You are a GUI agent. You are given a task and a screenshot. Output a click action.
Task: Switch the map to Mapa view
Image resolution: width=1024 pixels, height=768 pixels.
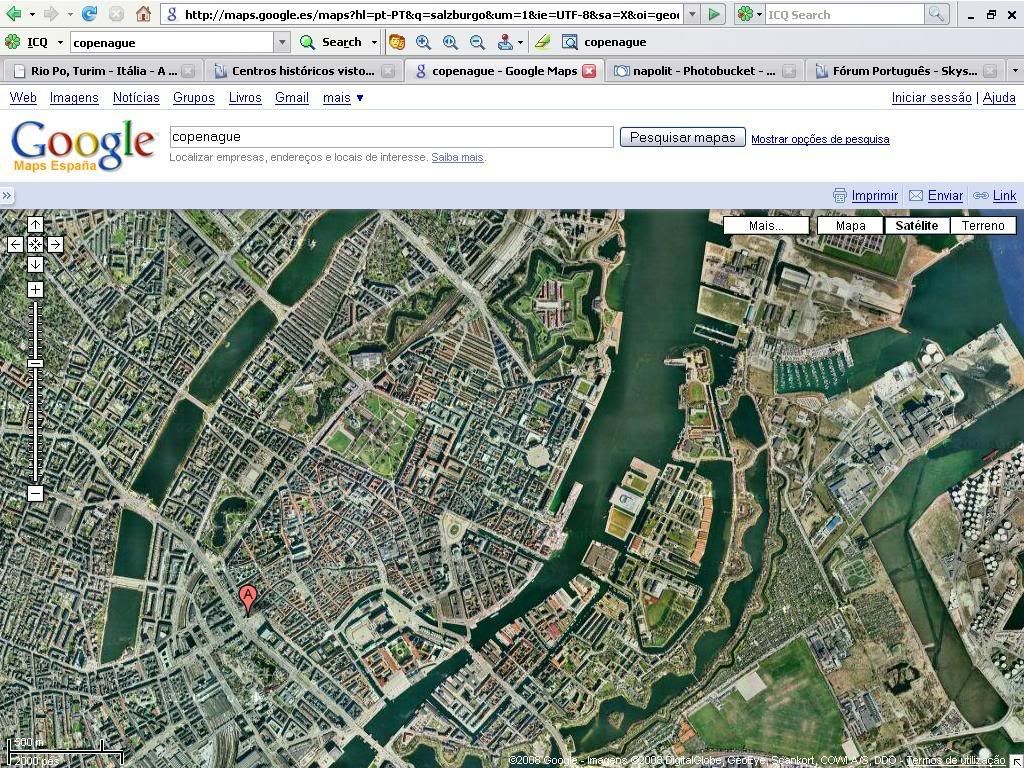point(850,226)
